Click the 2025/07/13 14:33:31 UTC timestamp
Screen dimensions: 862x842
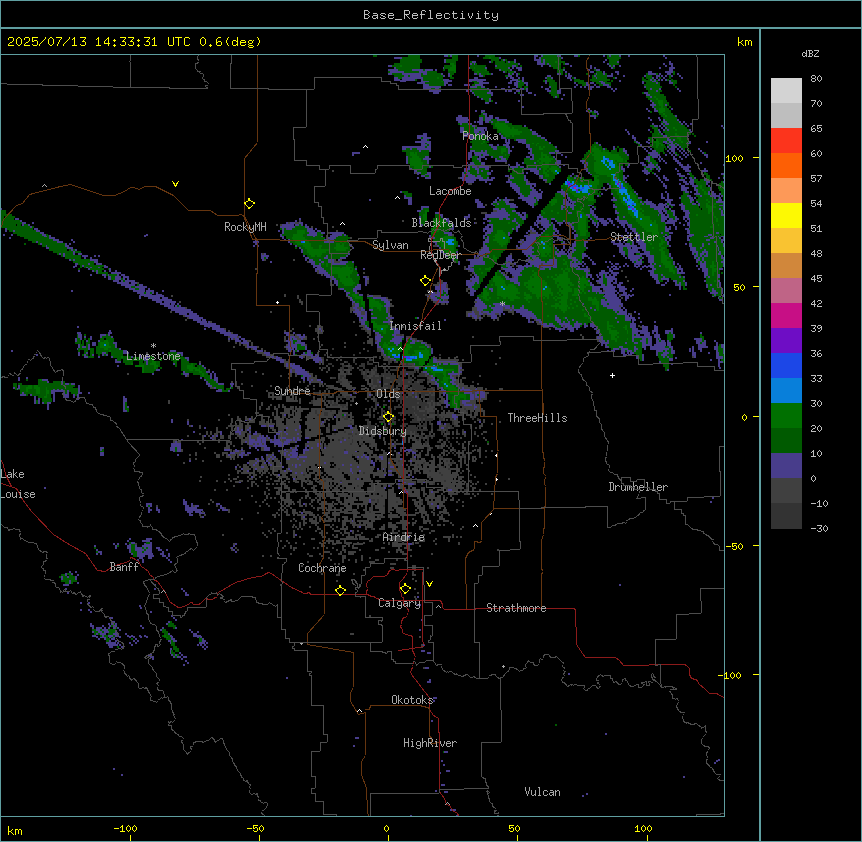99,42
